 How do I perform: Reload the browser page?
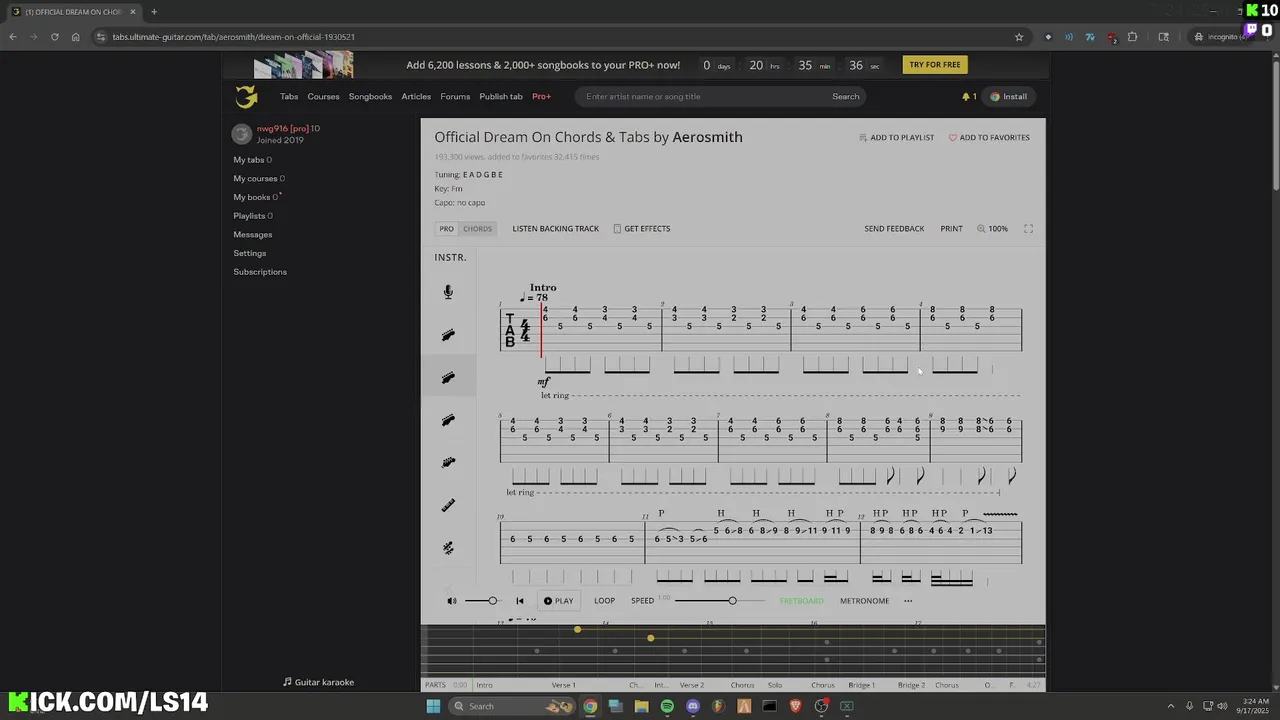(x=54, y=37)
